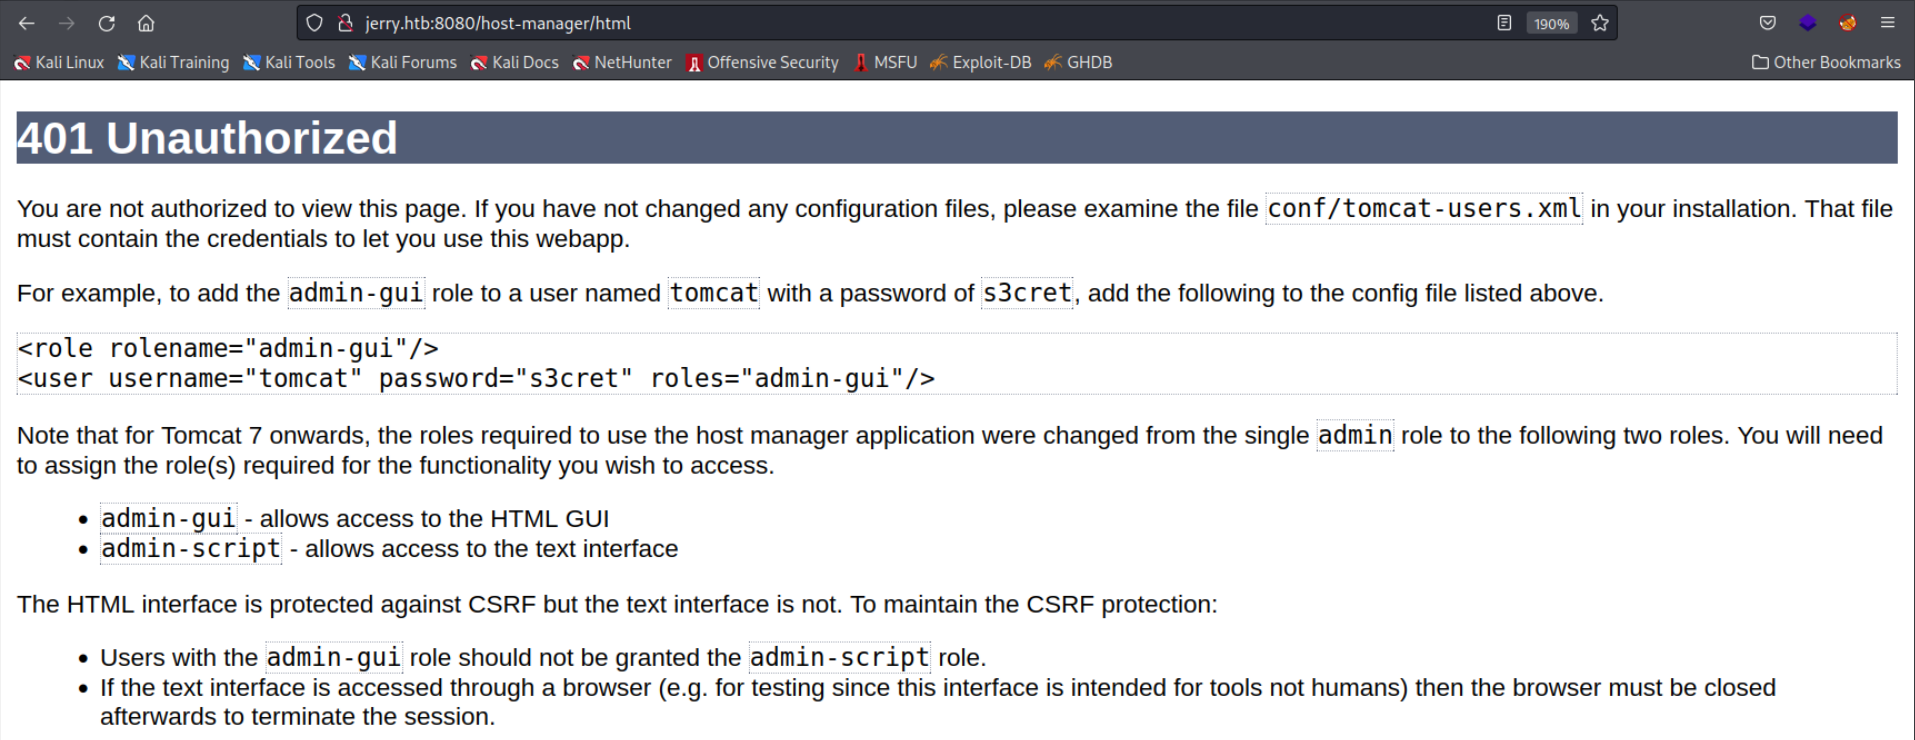Open the Kali Training bookmark
Screen dimensions: 1915x740
click(173, 62)
